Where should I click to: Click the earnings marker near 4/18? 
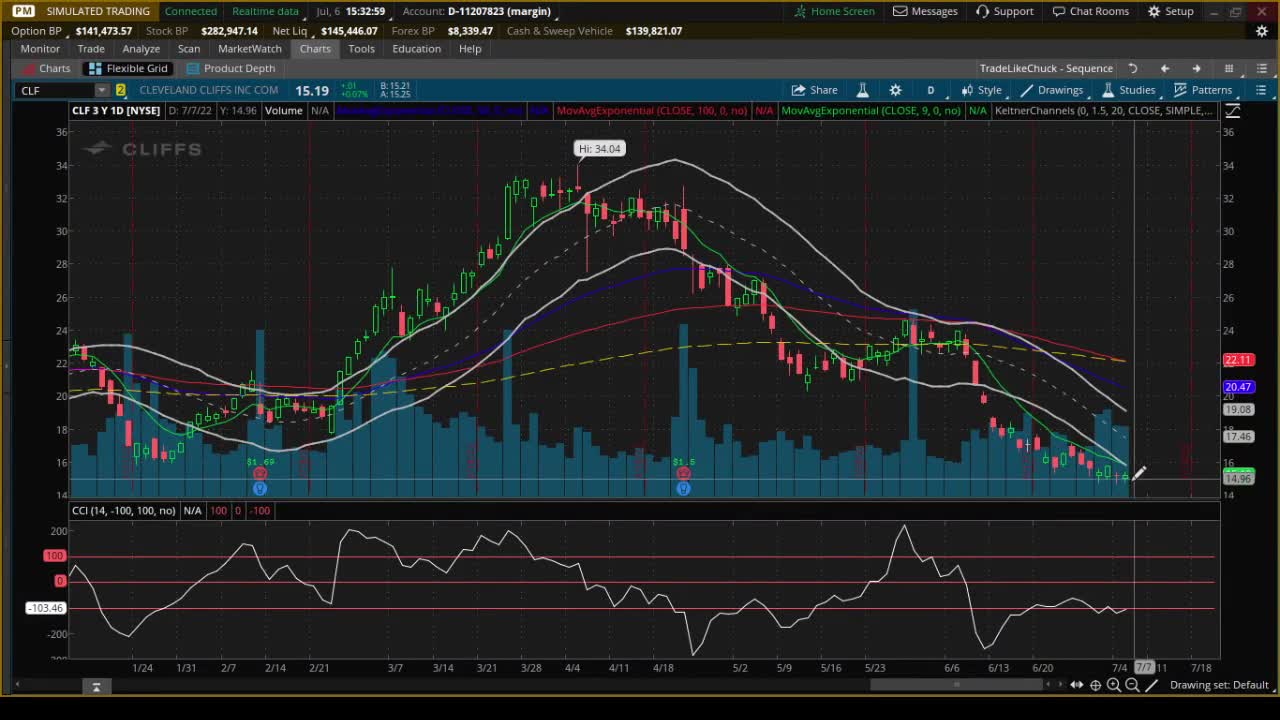click(x=683, y=473)
